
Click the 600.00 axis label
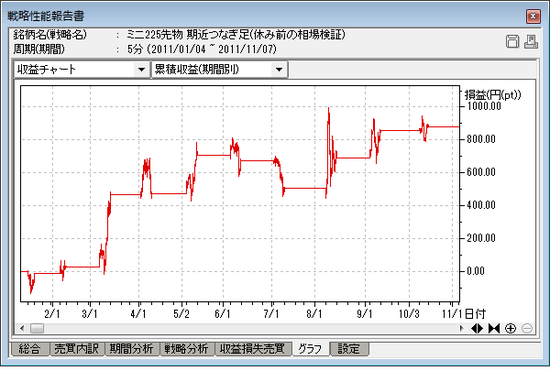click(481, 172)
